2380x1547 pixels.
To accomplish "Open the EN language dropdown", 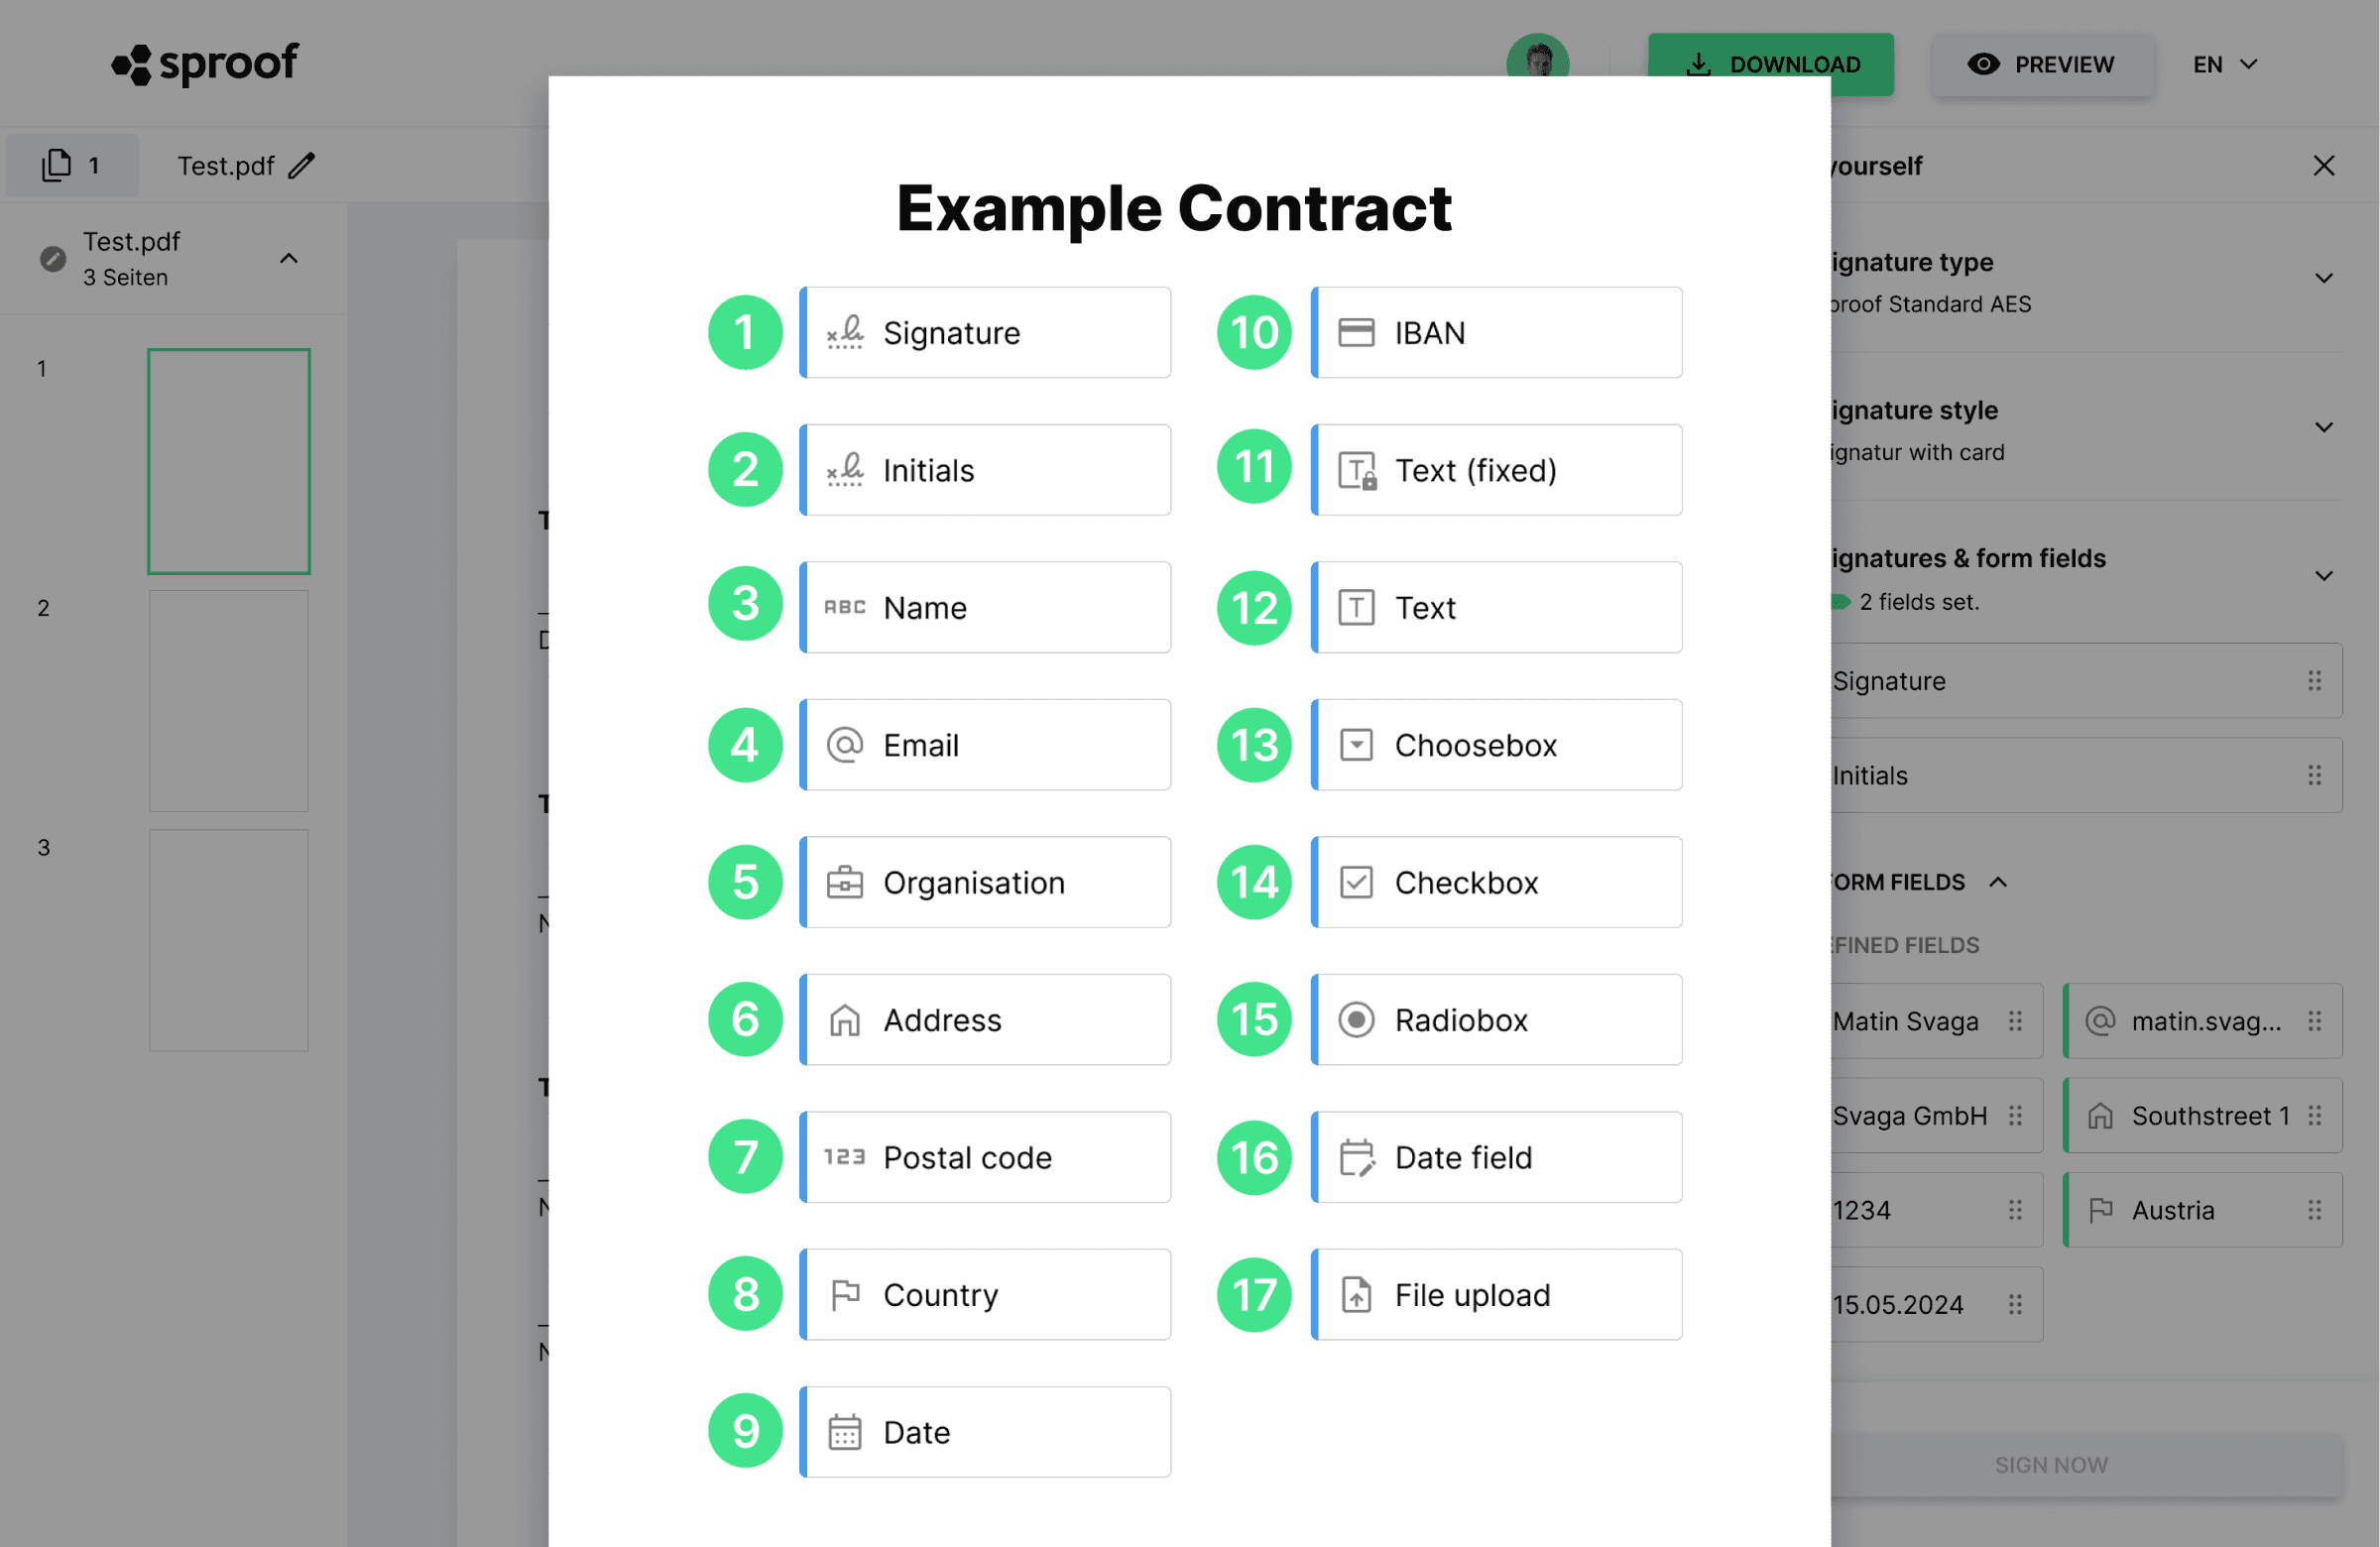I will click(x=2225, y=65).
